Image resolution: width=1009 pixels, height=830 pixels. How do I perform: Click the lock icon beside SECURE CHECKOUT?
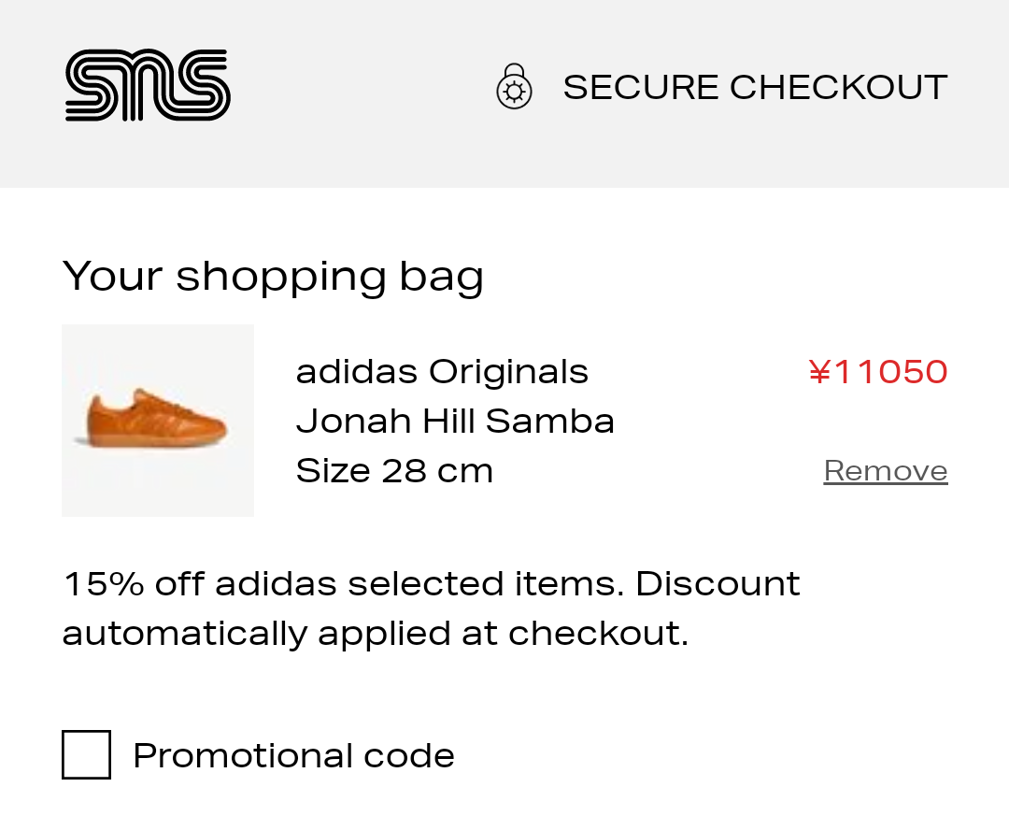tap(513, 87)
